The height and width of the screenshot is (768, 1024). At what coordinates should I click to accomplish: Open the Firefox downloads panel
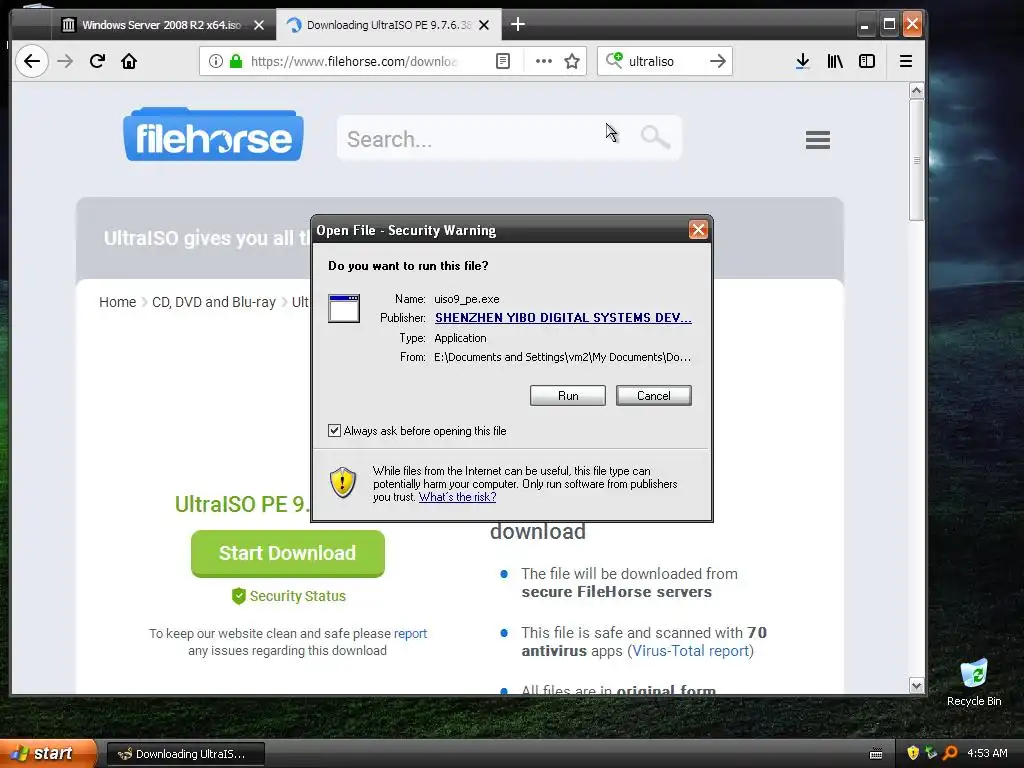pos(803,61)
